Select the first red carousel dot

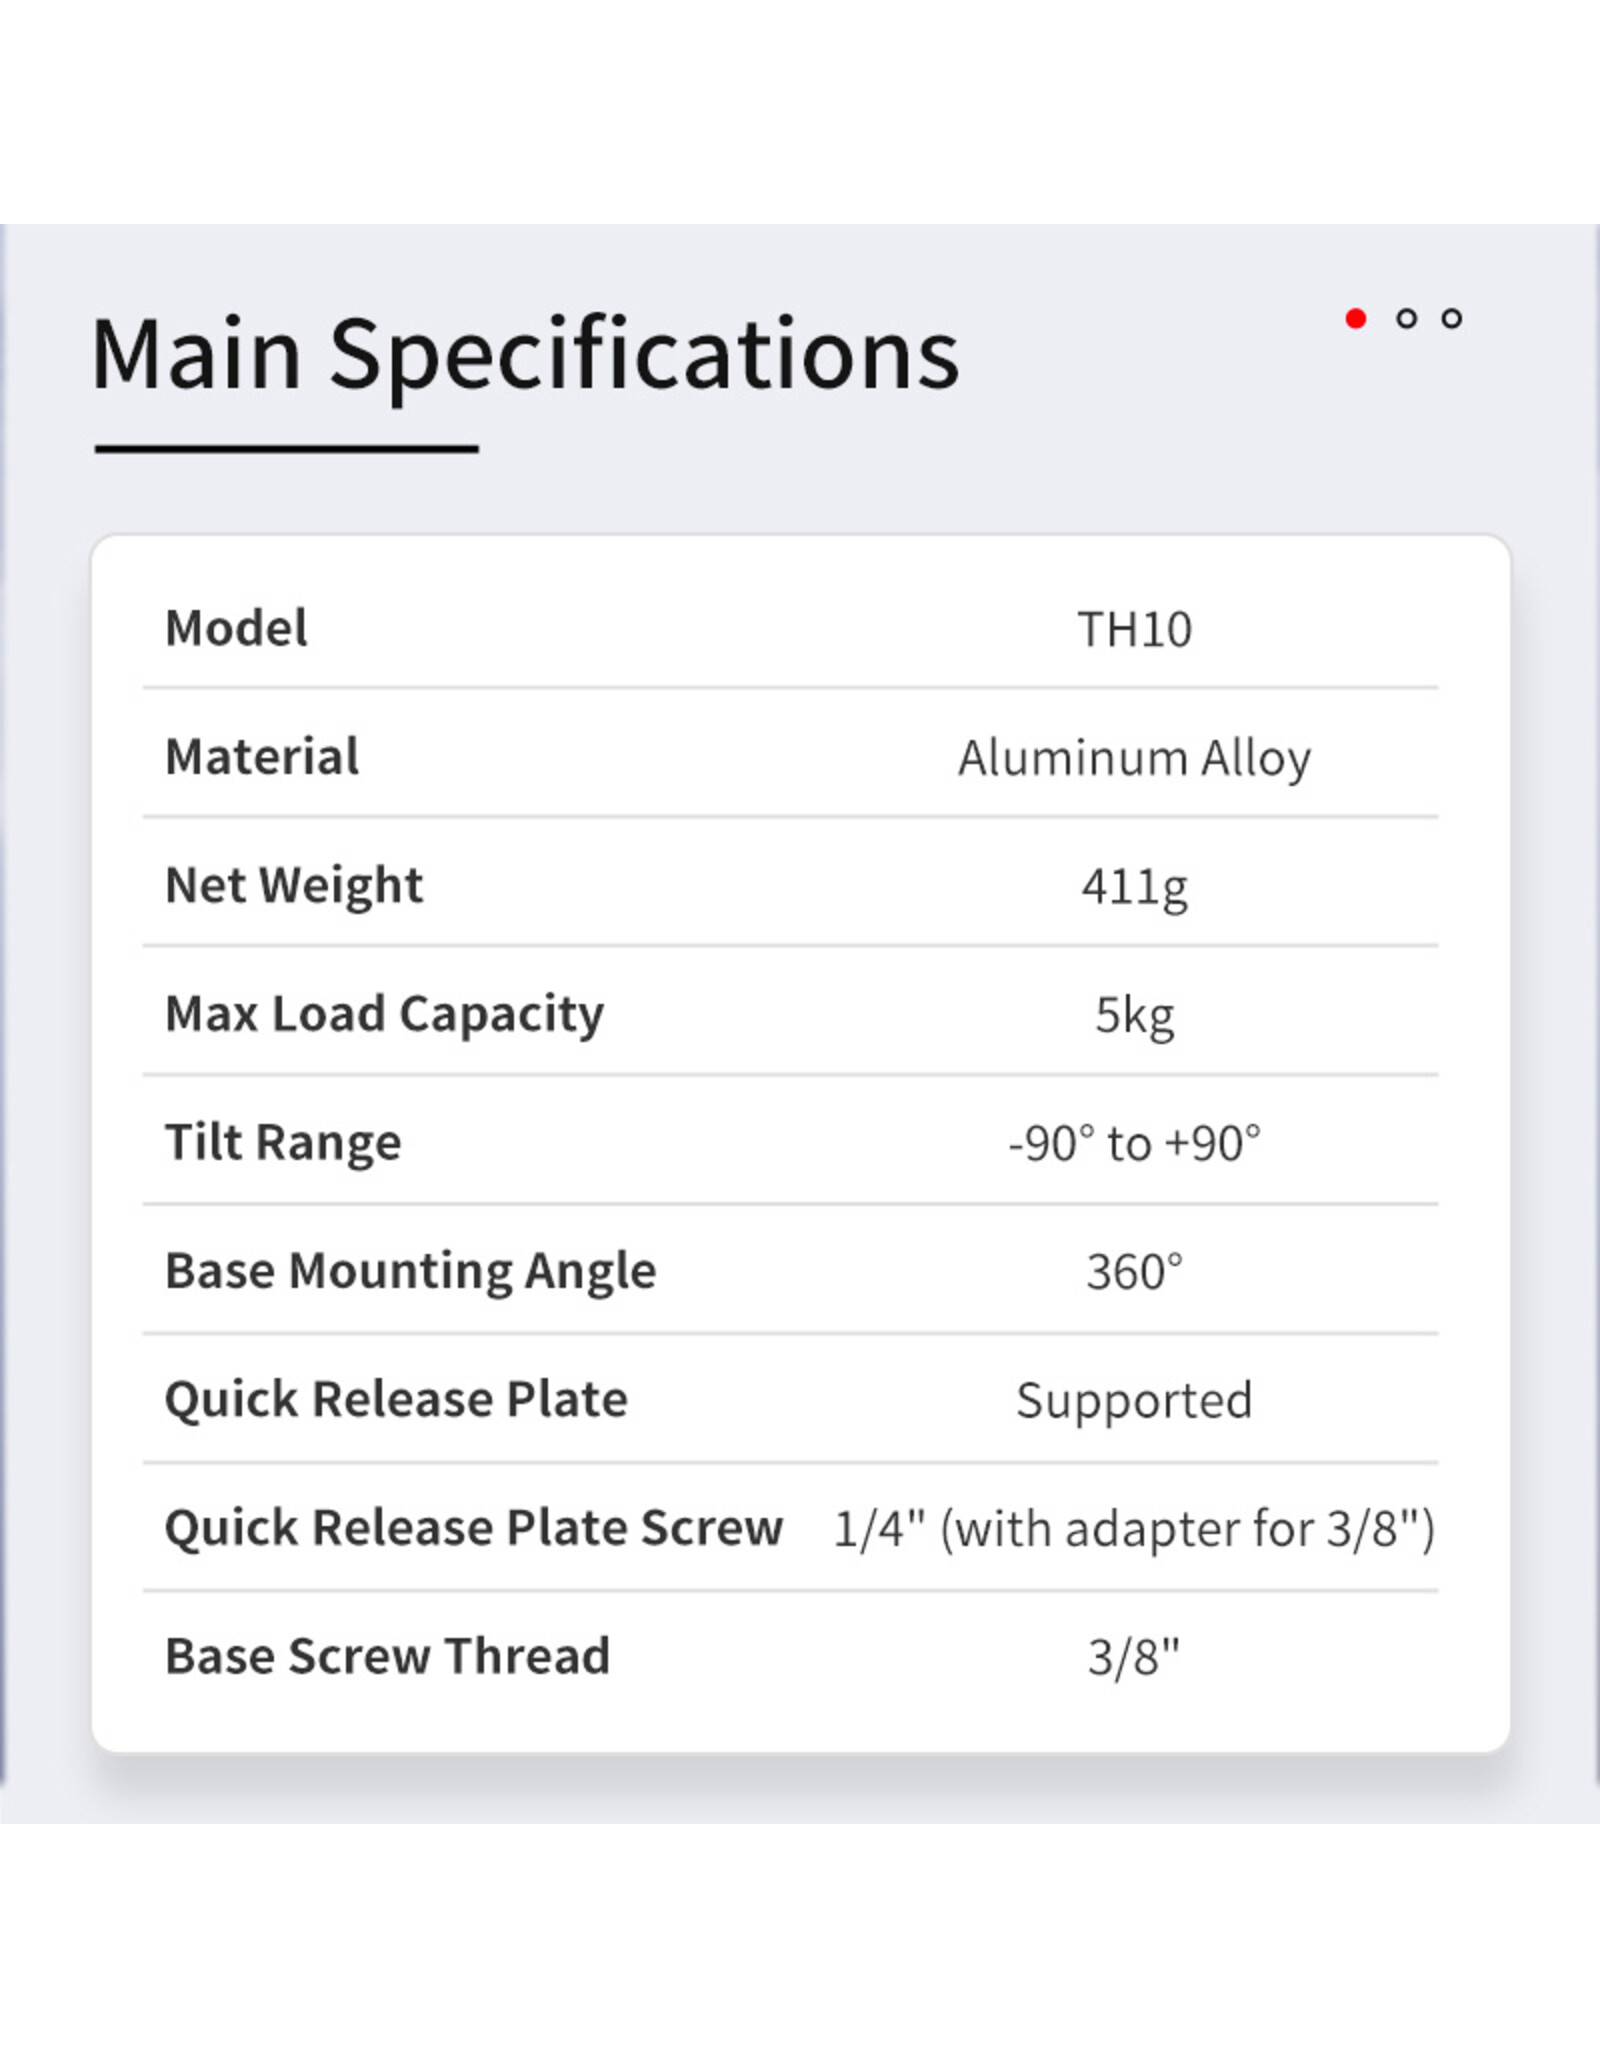coord(1356,319)
